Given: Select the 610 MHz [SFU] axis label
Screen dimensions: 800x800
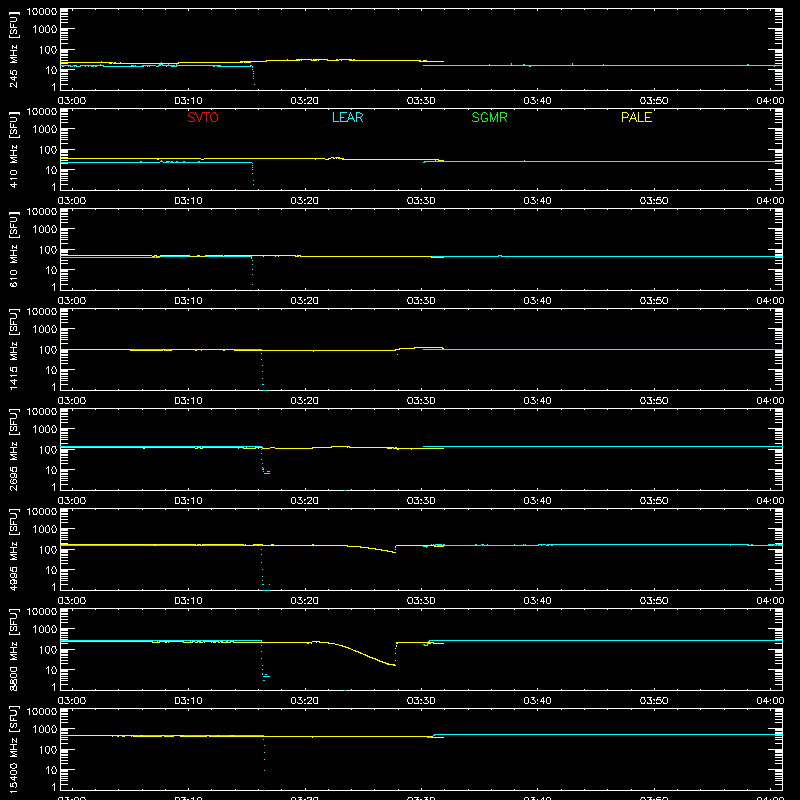Looking at the screenshot, I should click(14, 249).
